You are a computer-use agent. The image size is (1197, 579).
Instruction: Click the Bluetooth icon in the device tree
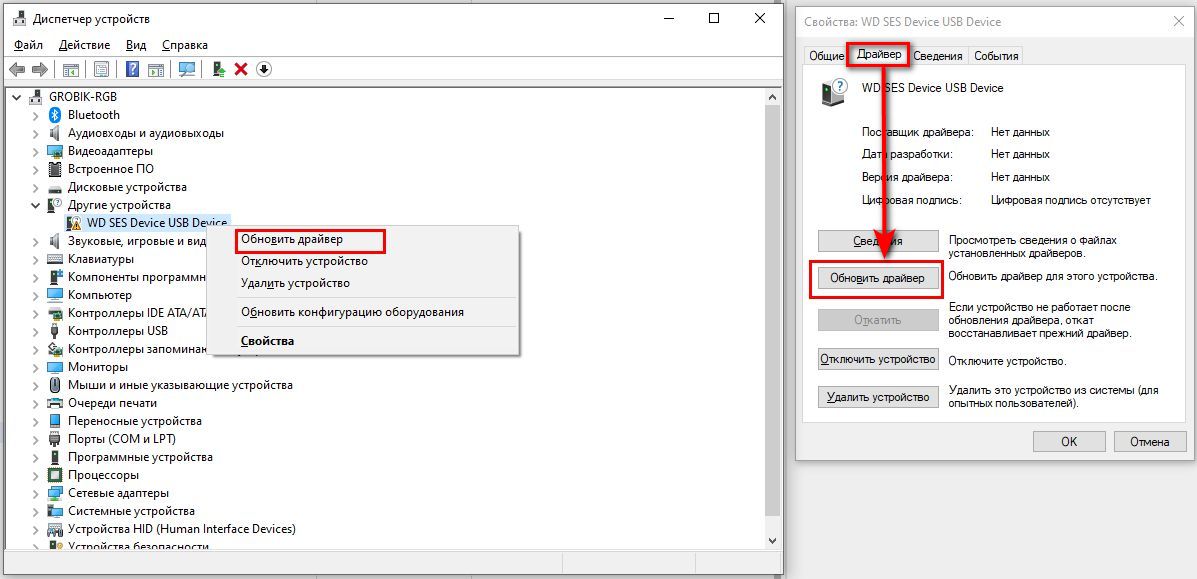click(56, 115)
